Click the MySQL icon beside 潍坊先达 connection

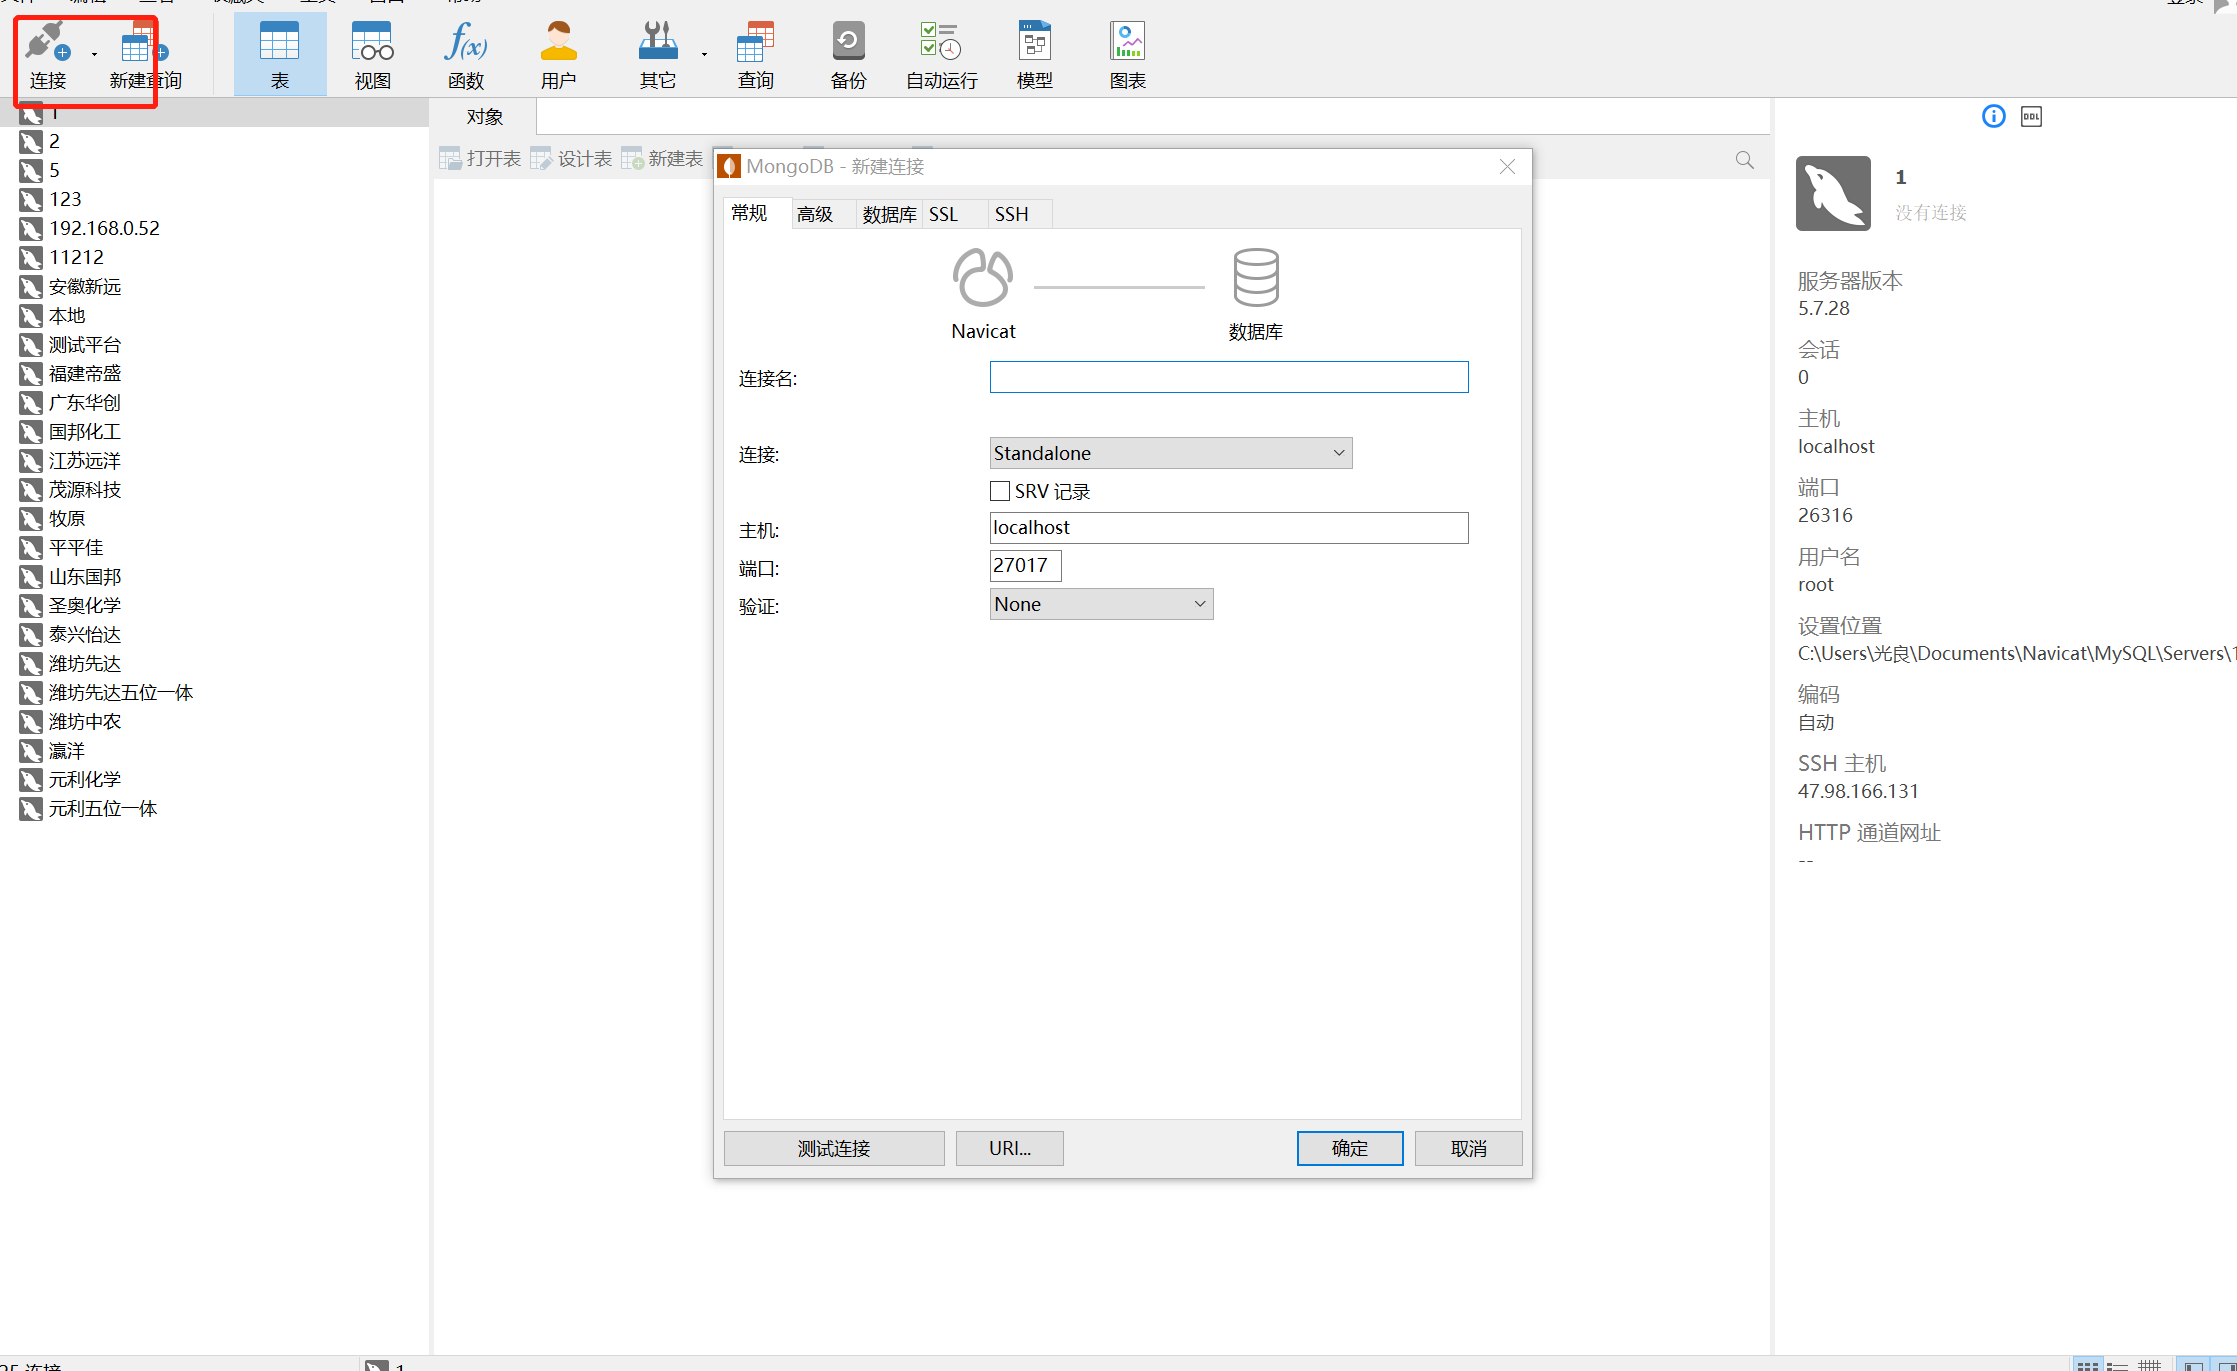[x=31, y=664]
